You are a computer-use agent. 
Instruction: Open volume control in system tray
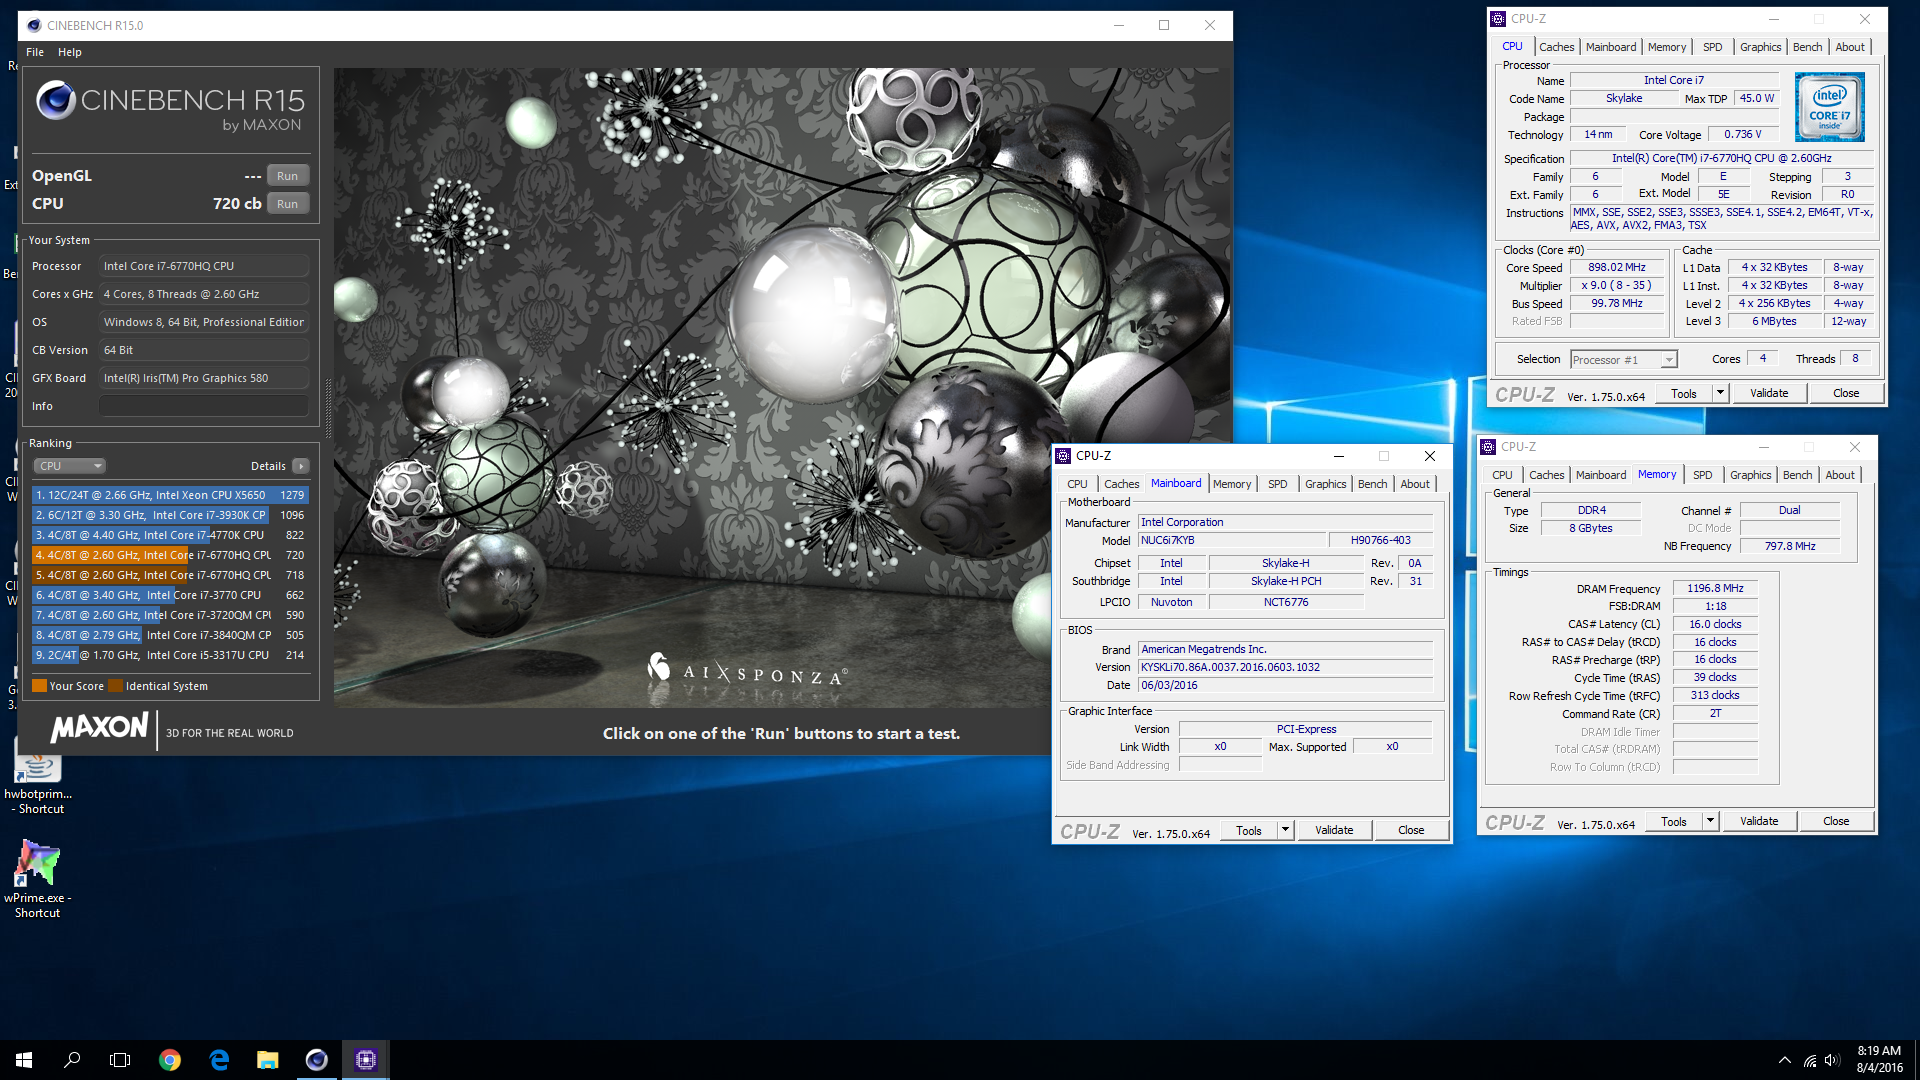1832,1061
